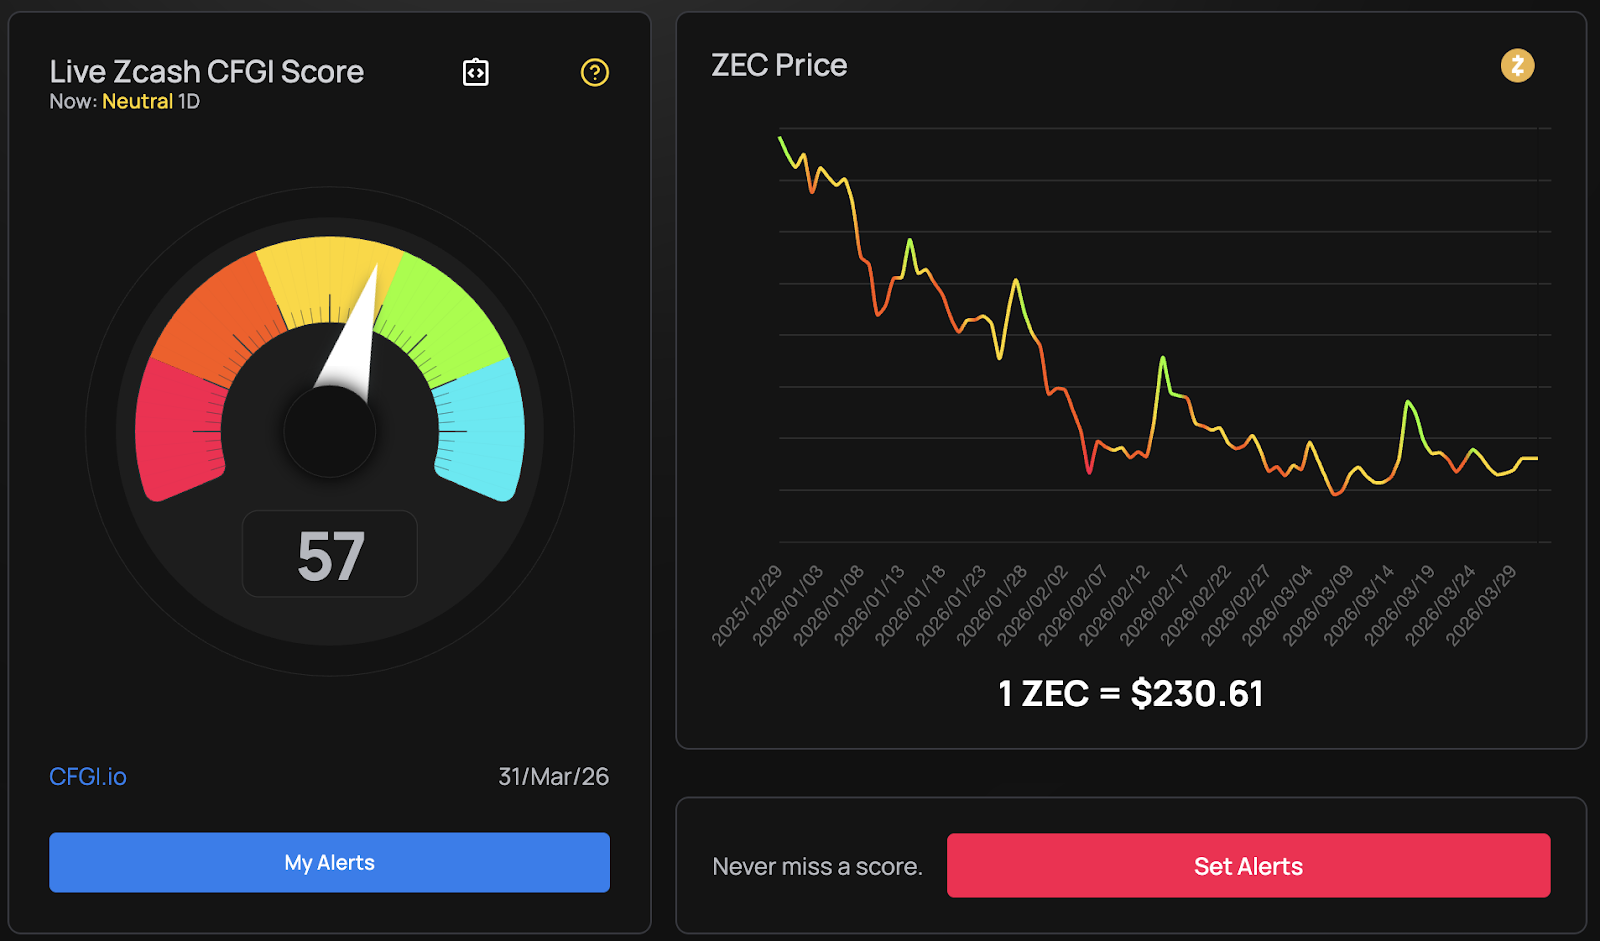Viewport: 1600px width, 941px height.
Task: Click the score value 57 box
Action: click(x=330, y=555)
